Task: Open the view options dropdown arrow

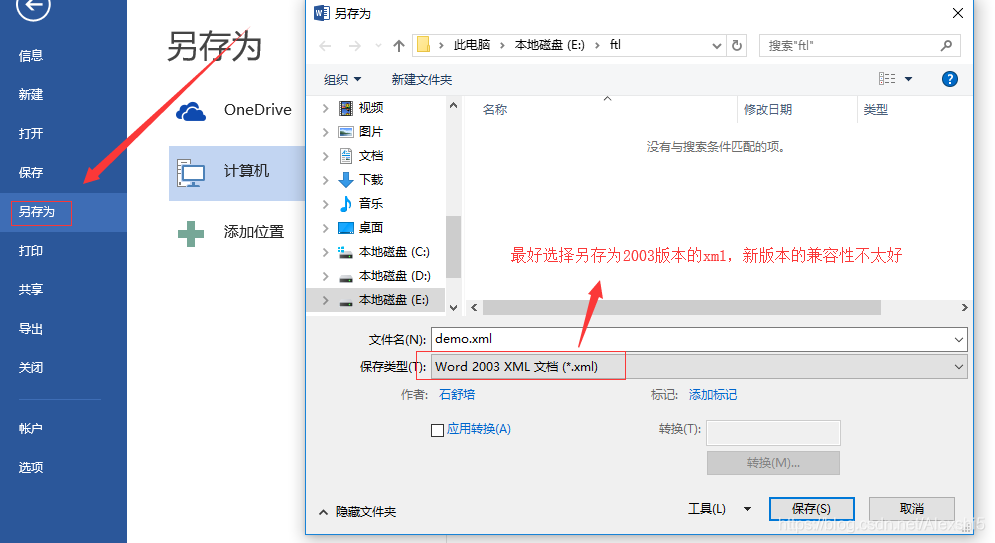Action: 908,79
